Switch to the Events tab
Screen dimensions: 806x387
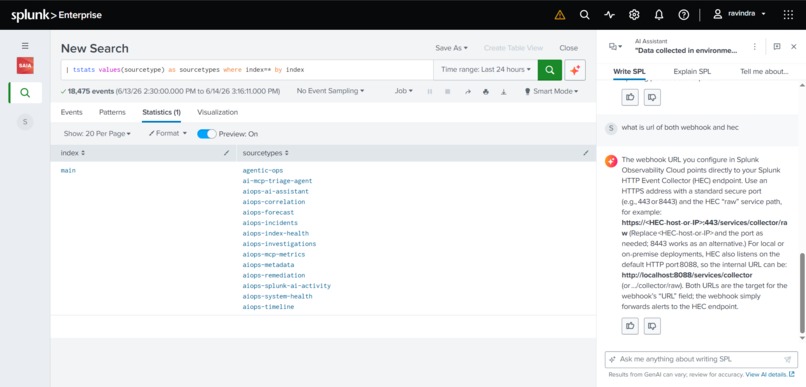coord(71,112)
